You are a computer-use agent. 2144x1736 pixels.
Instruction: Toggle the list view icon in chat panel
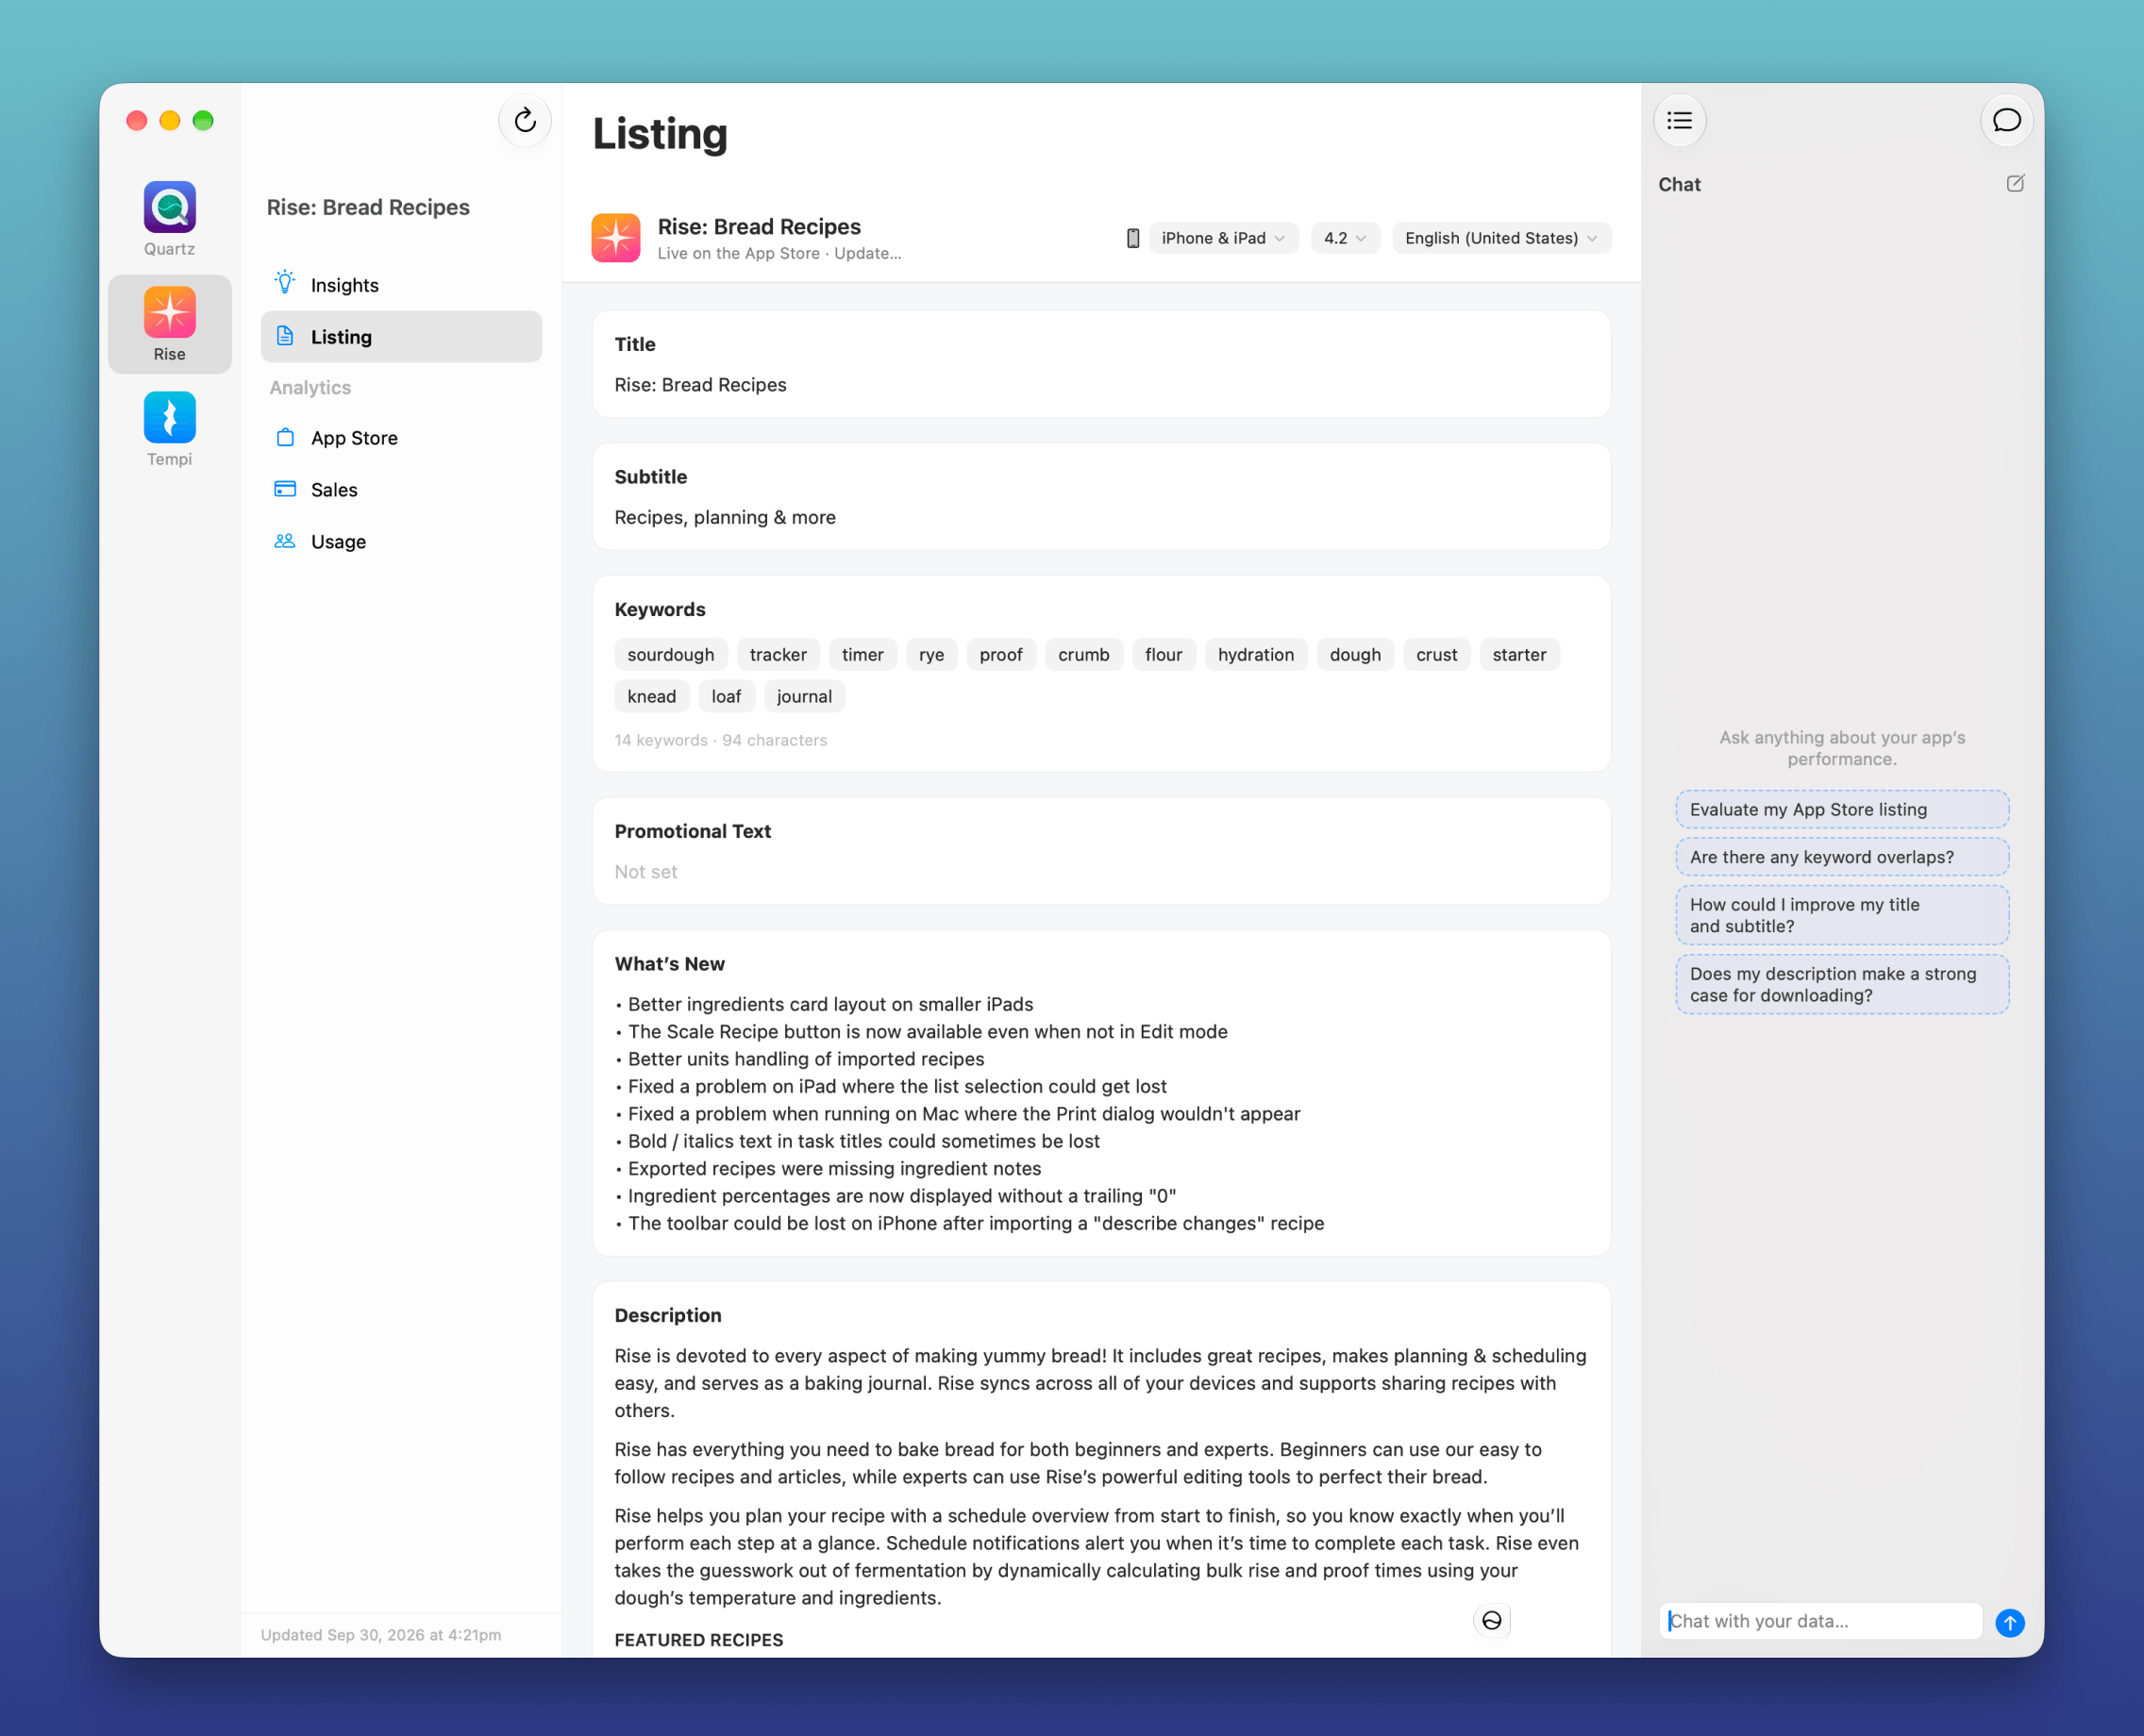coord(1680,121)
